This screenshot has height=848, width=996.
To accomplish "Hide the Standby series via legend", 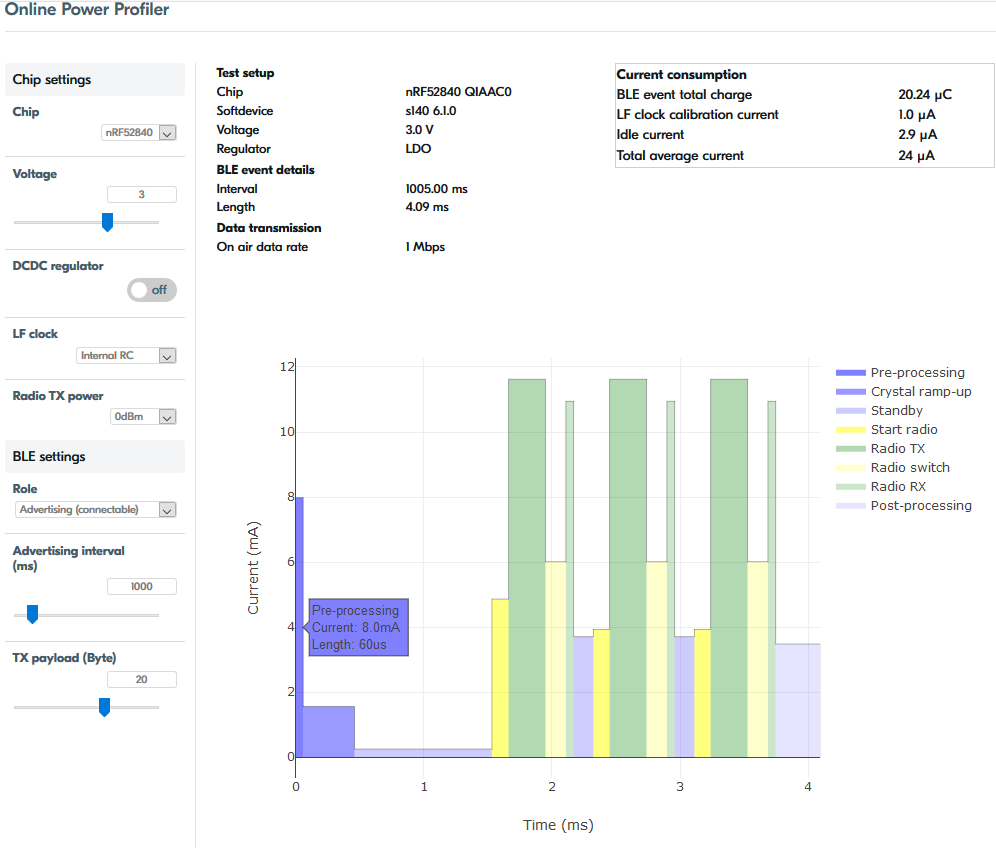I will point(896,410).
